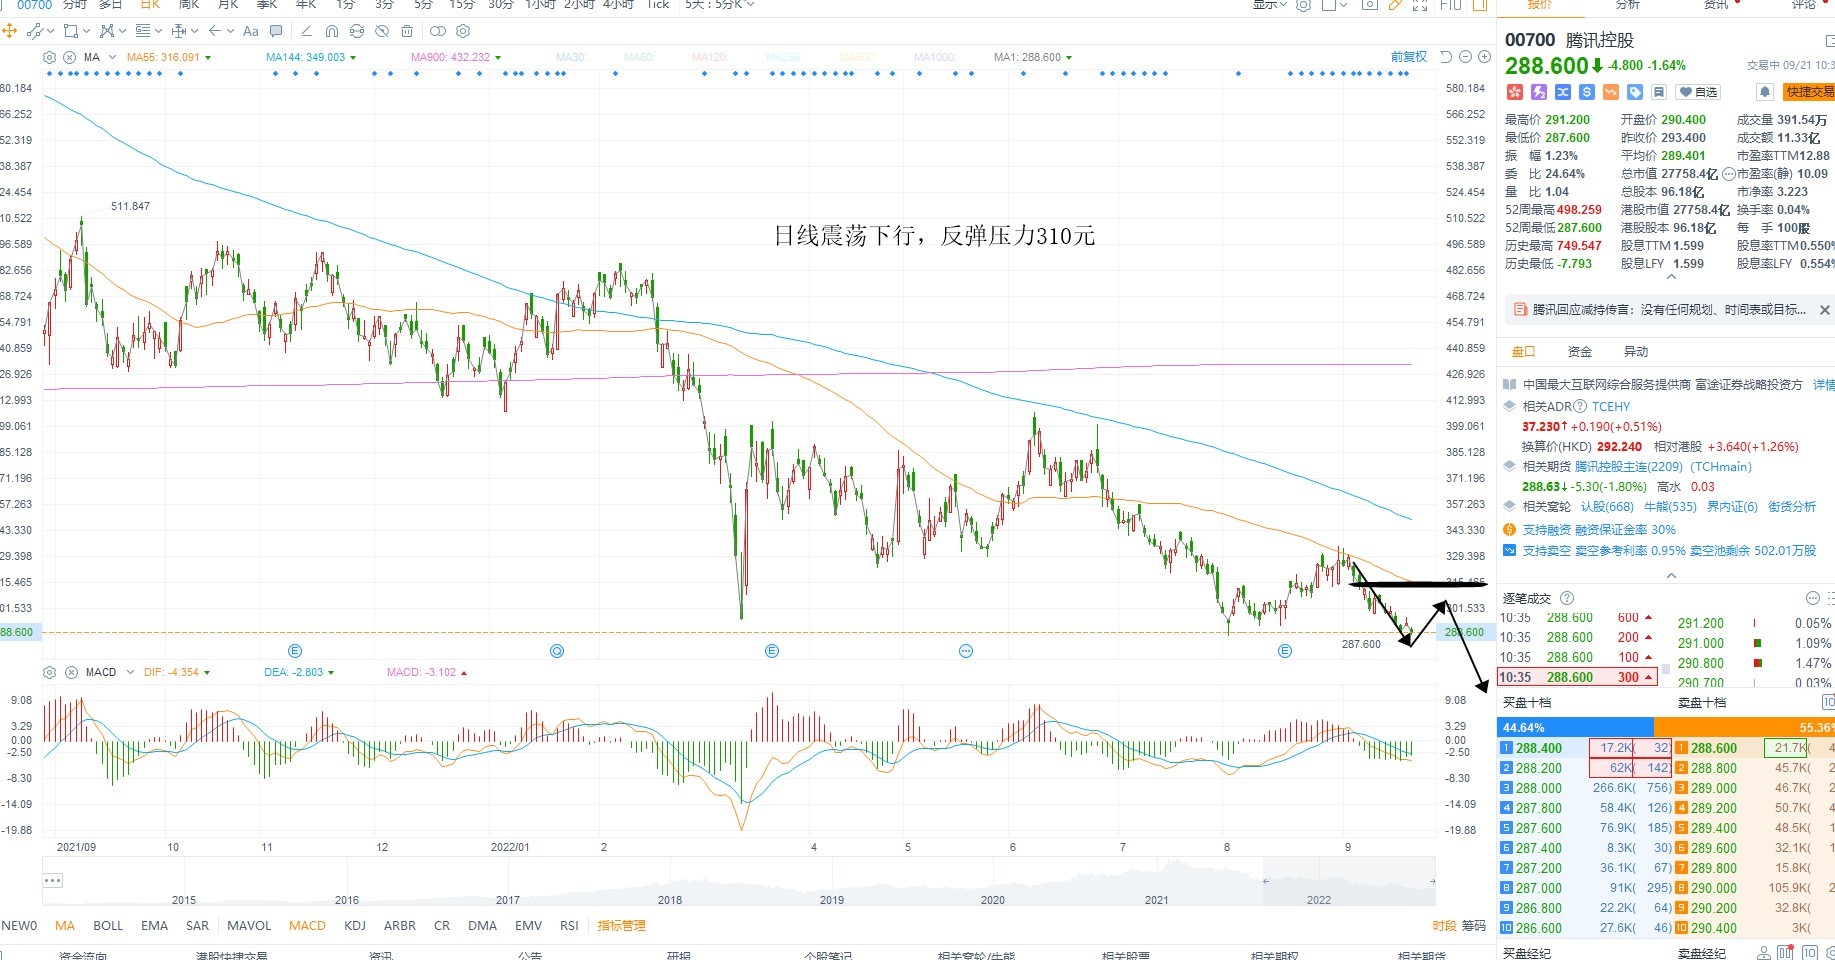This screenshot has height=960, width=1835.
Task: Click the 2022 section of timeline navigator
Action: pyautogui.click(x=1319, y=899)
